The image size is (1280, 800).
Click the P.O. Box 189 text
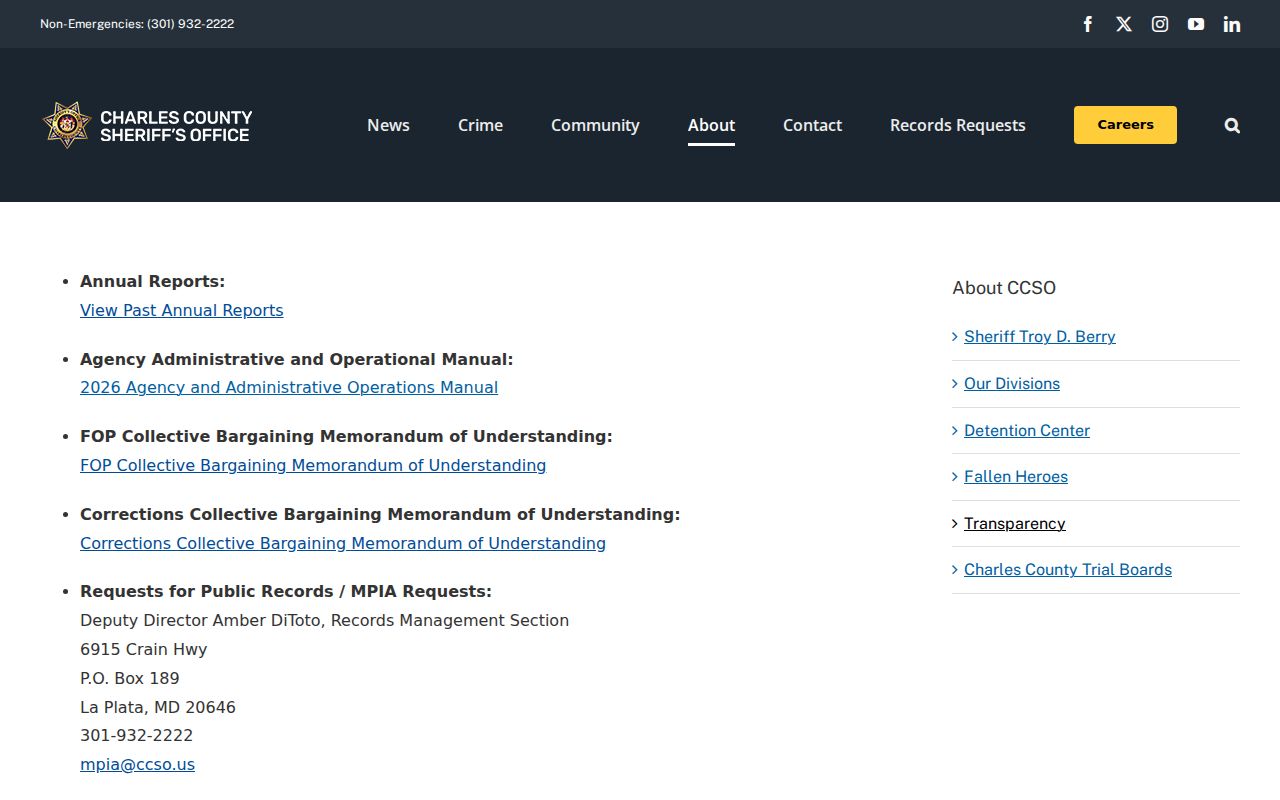(130, 678)
